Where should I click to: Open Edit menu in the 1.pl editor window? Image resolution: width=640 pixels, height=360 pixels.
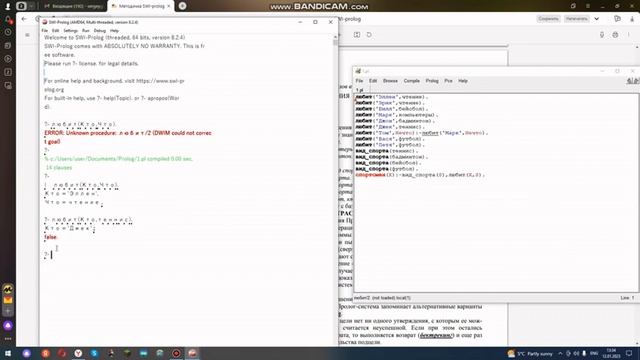click(x=373, y=81)
